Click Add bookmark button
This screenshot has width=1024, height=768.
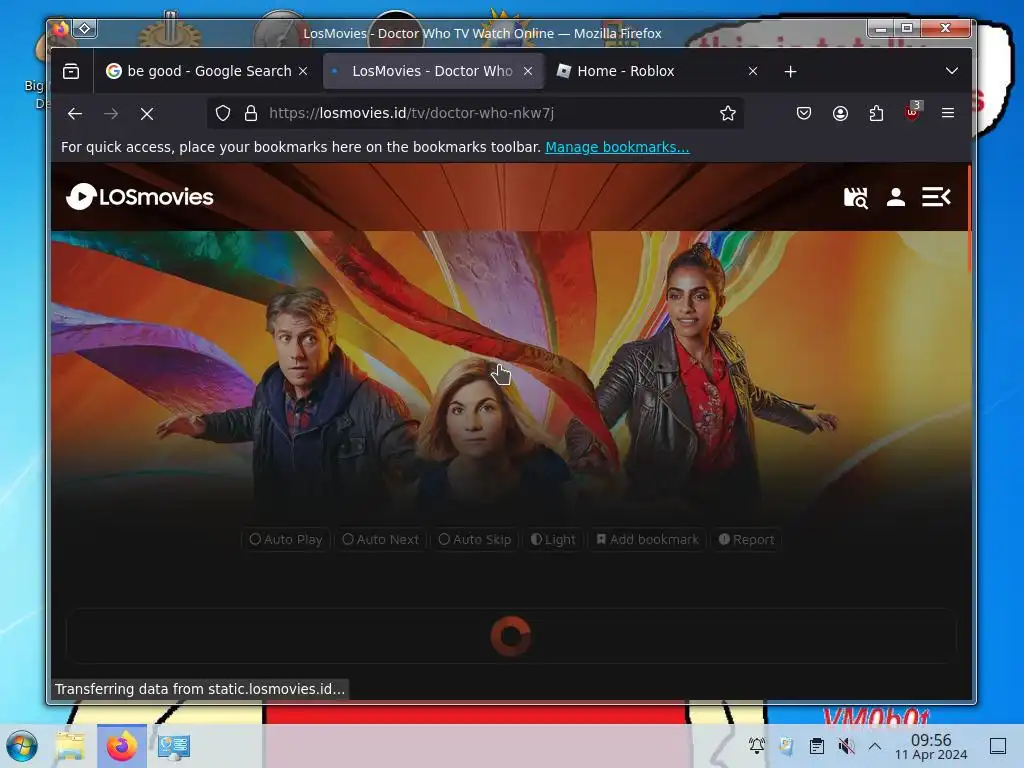coord(647,539)
